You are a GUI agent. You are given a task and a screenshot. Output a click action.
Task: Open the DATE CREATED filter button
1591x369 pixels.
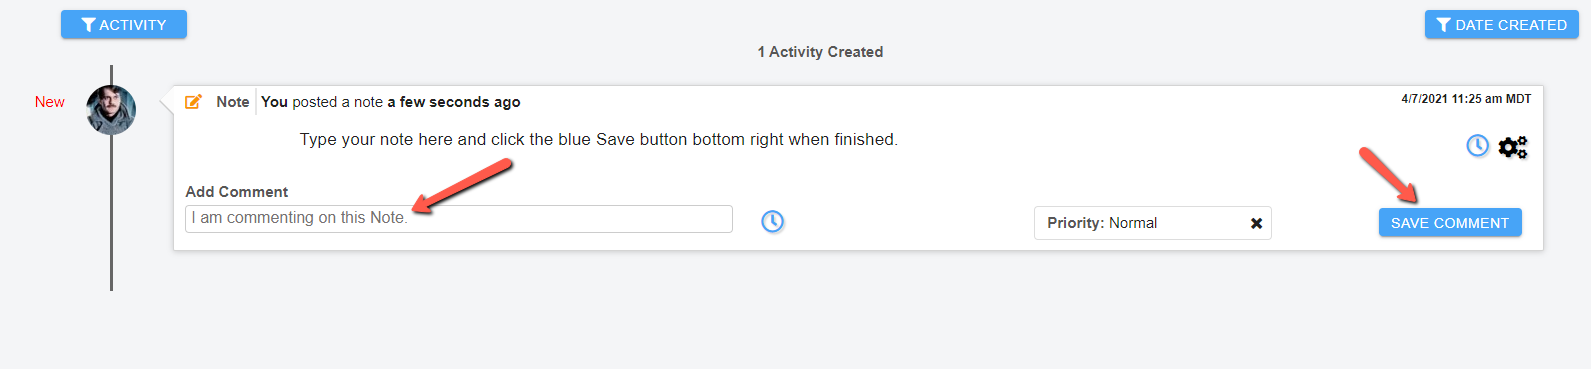tap(1501, 25)
